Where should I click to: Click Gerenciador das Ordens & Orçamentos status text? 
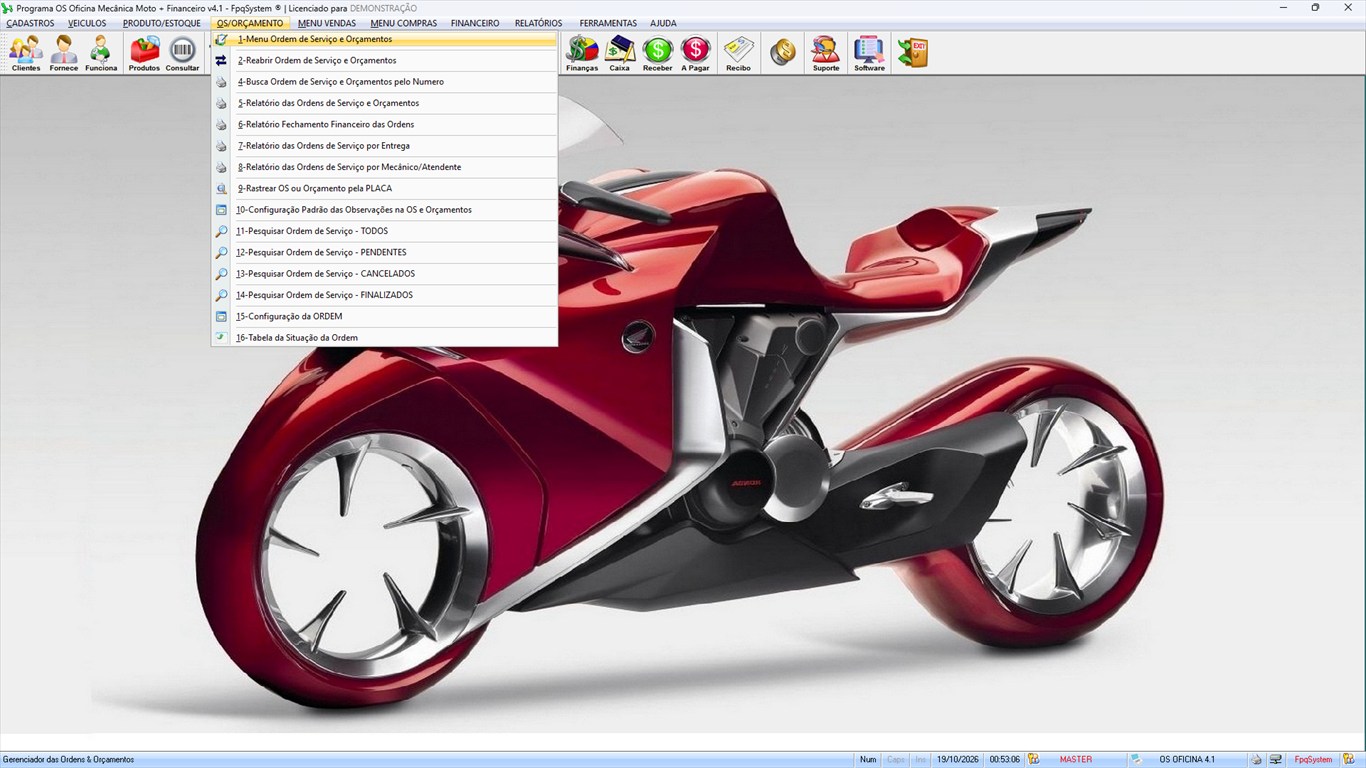coord(69,760)
